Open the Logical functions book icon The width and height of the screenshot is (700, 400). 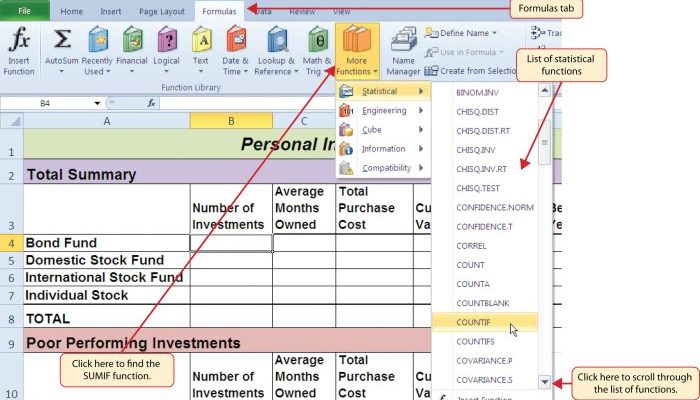point(167,40)
